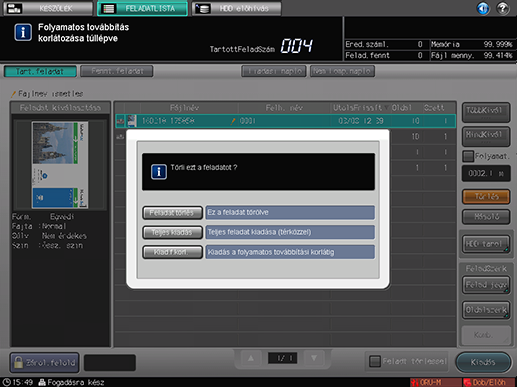Click the ORU-M status indicator
517x387 pixels.
pyautogui.click(x=435, y=382)
